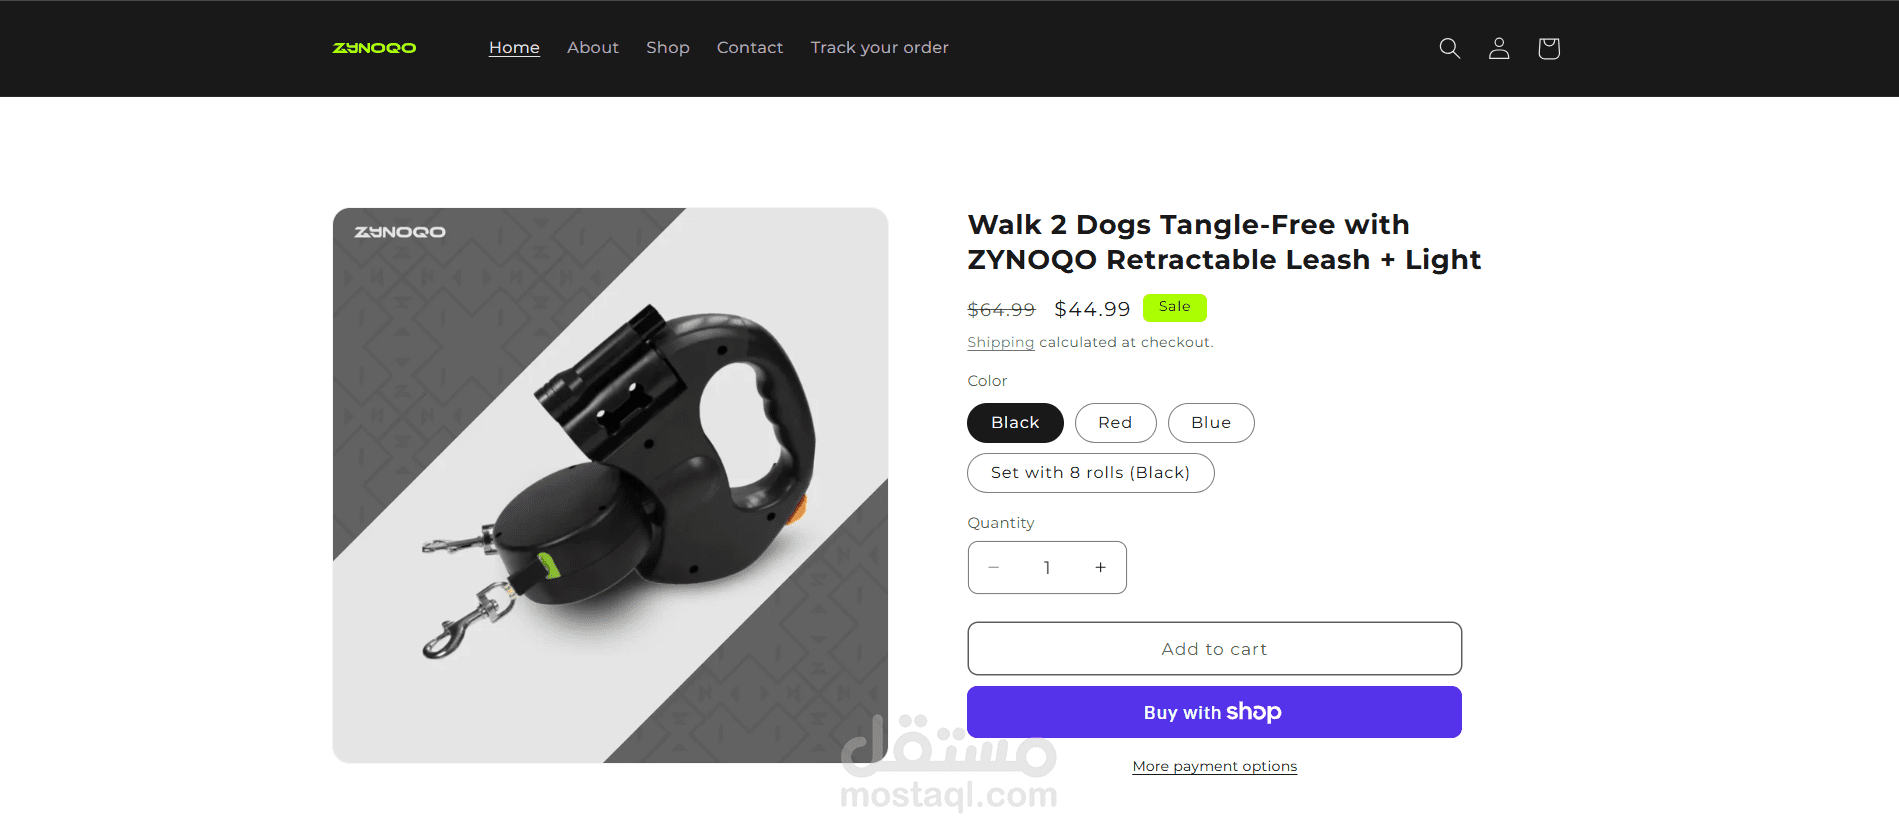
Task: Open the Shop menu link
Action: [668, 48]
